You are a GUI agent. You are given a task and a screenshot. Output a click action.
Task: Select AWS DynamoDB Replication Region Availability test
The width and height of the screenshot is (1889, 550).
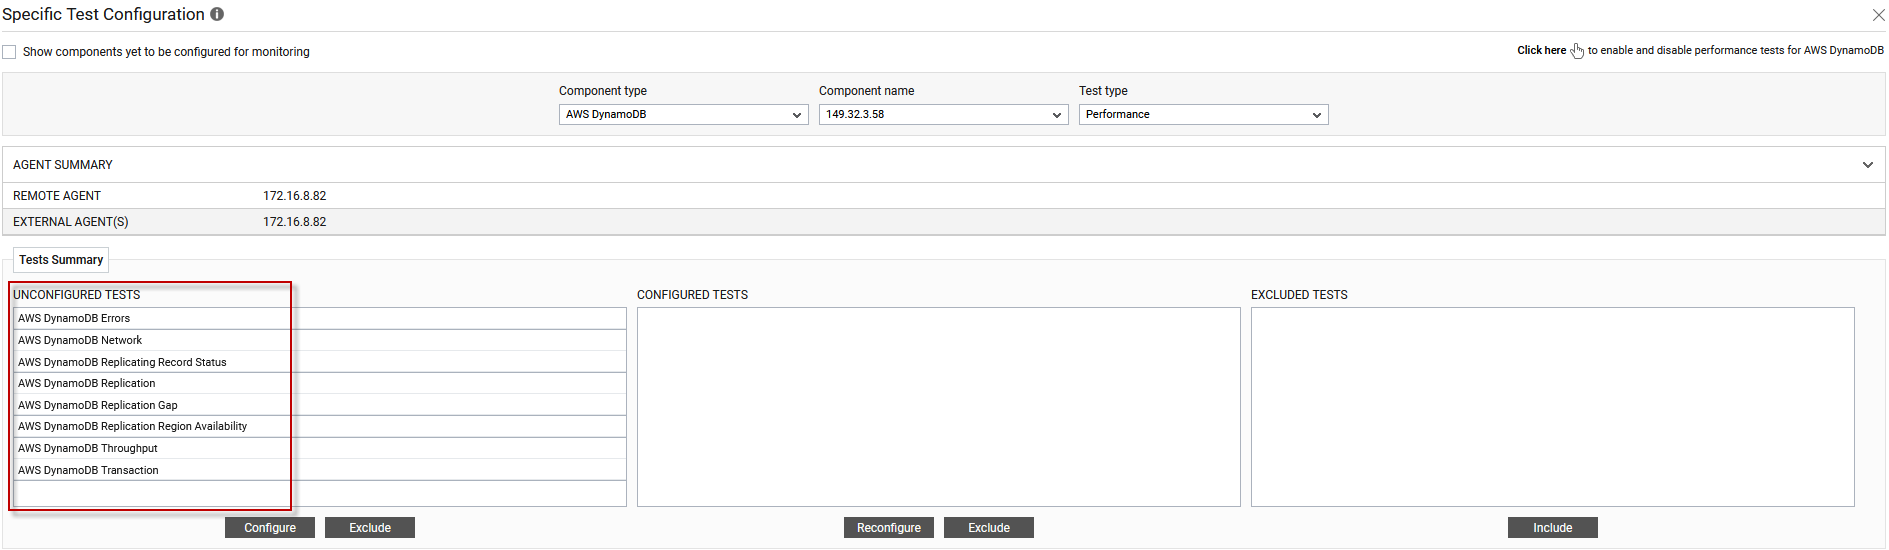click(320, 426)
